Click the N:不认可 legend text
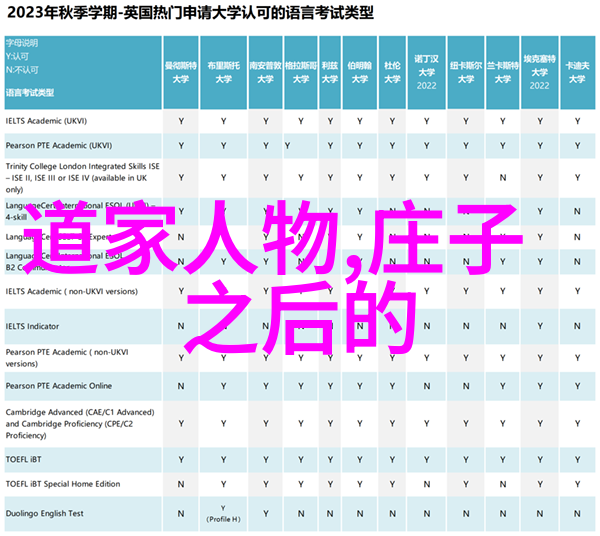The height and width of the screenshot is (536, 600). point(22,70)
